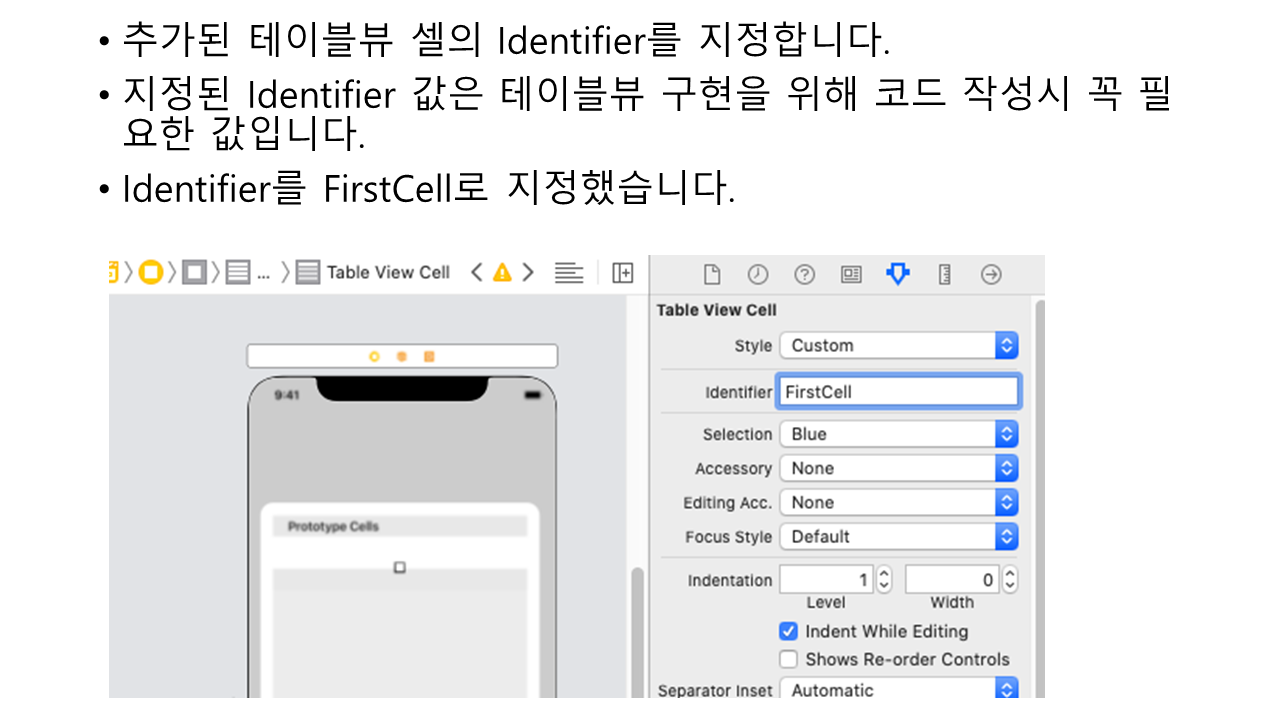Open the Identity inspector tab

click(851, 274)
